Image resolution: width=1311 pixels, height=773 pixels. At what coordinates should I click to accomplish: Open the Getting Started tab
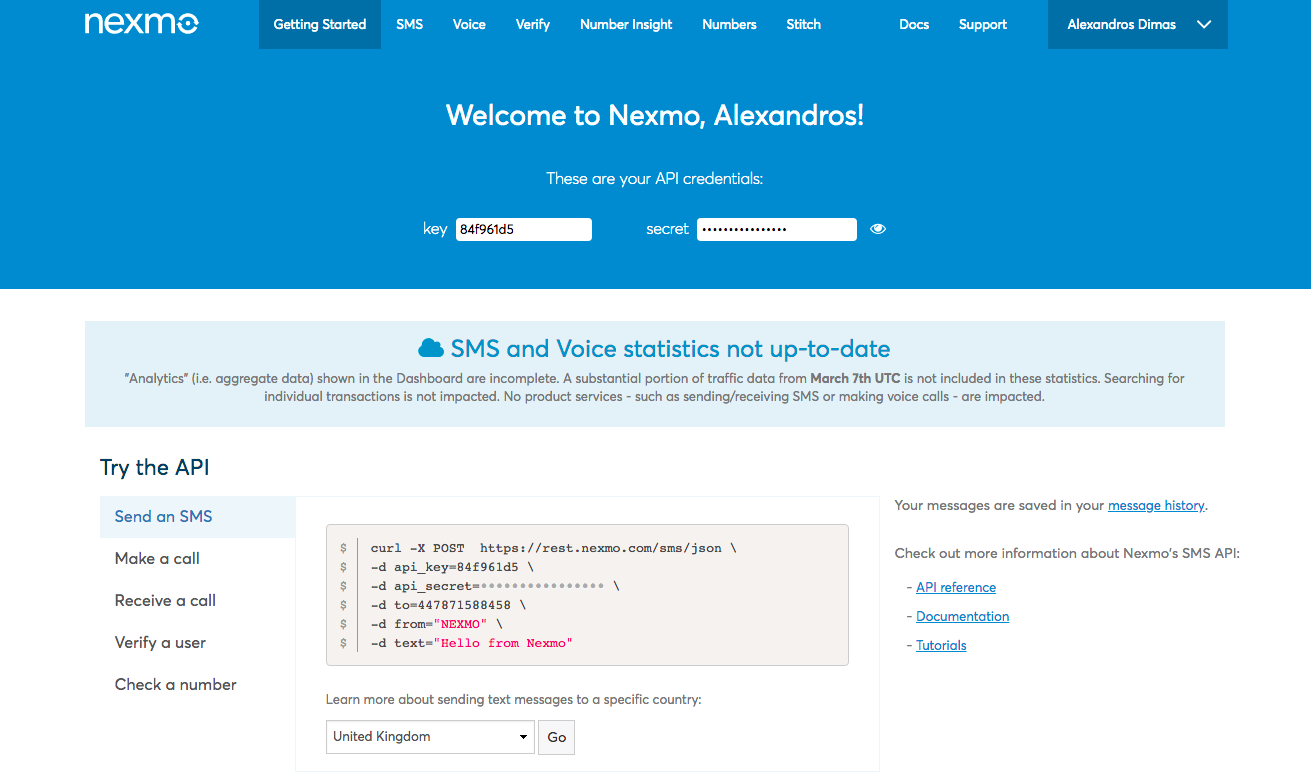(319, 24)
